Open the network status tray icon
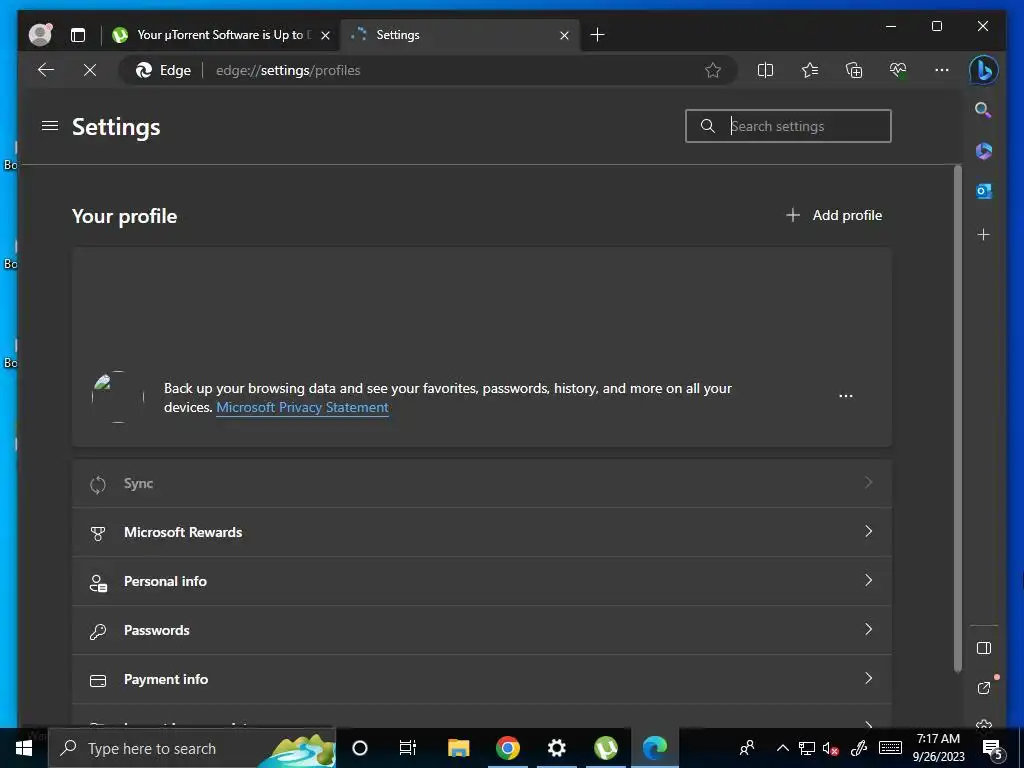The image size is (1024, 768). pos(807,748)
